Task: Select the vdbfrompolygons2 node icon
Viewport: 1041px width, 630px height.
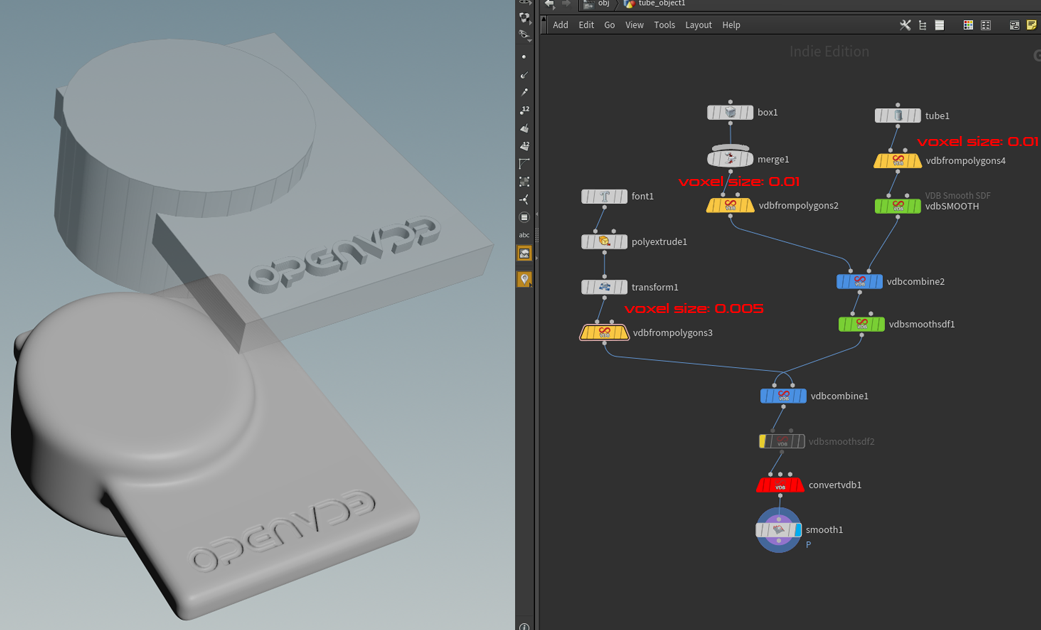Action: [x=730, y=205]
